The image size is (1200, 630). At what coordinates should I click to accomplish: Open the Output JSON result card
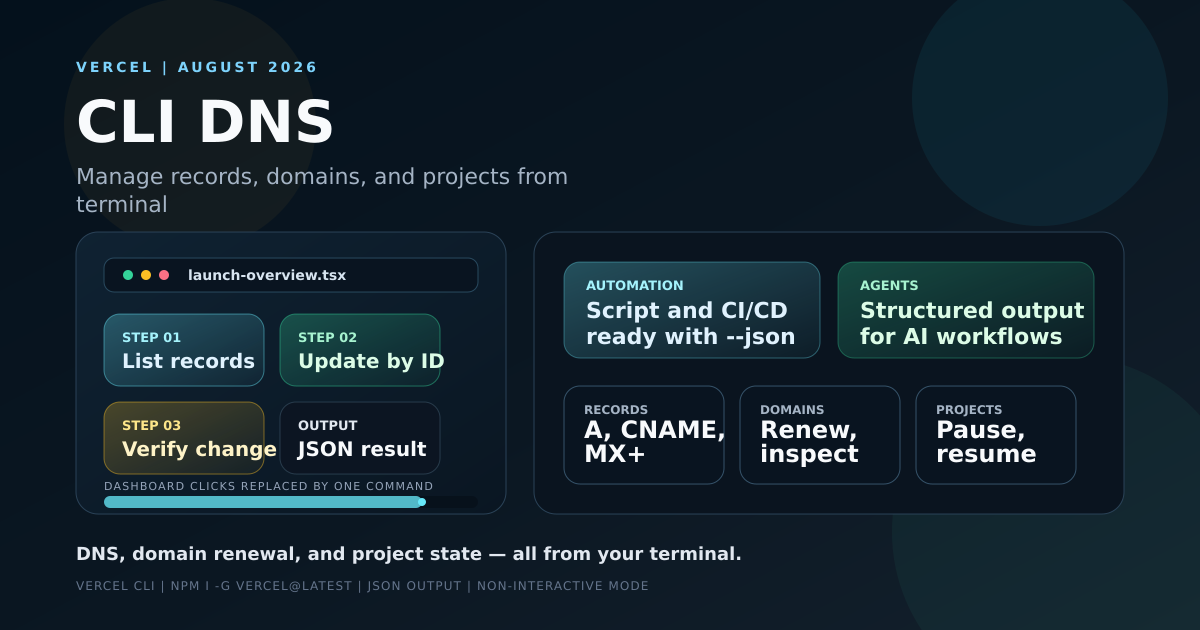[360, 438]
